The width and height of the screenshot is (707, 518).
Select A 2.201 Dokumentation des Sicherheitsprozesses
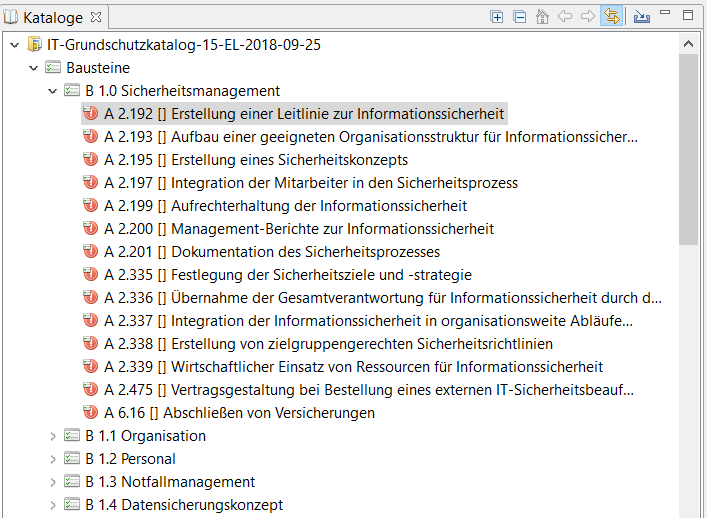point(272,252)
